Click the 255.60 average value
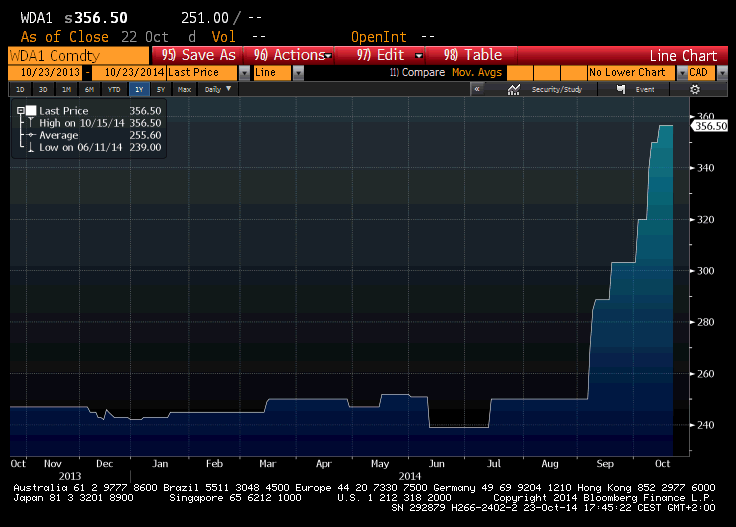 146,135
